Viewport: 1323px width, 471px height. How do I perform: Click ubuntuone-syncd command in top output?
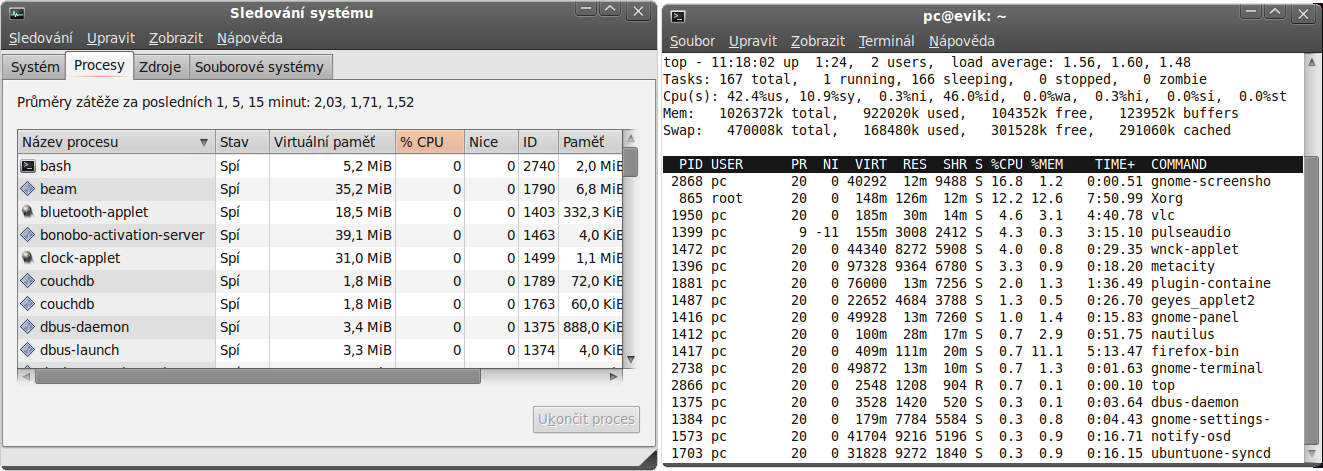(x=1211, y=453)
